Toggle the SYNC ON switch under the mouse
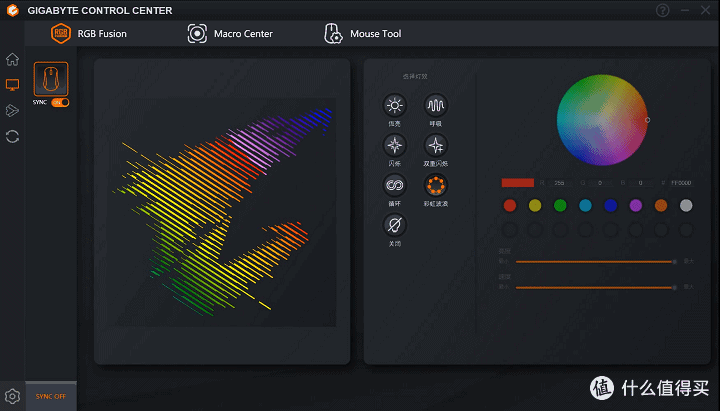This screenshot has width=720, height=411. pyautogui.click(x=60, y=102)
